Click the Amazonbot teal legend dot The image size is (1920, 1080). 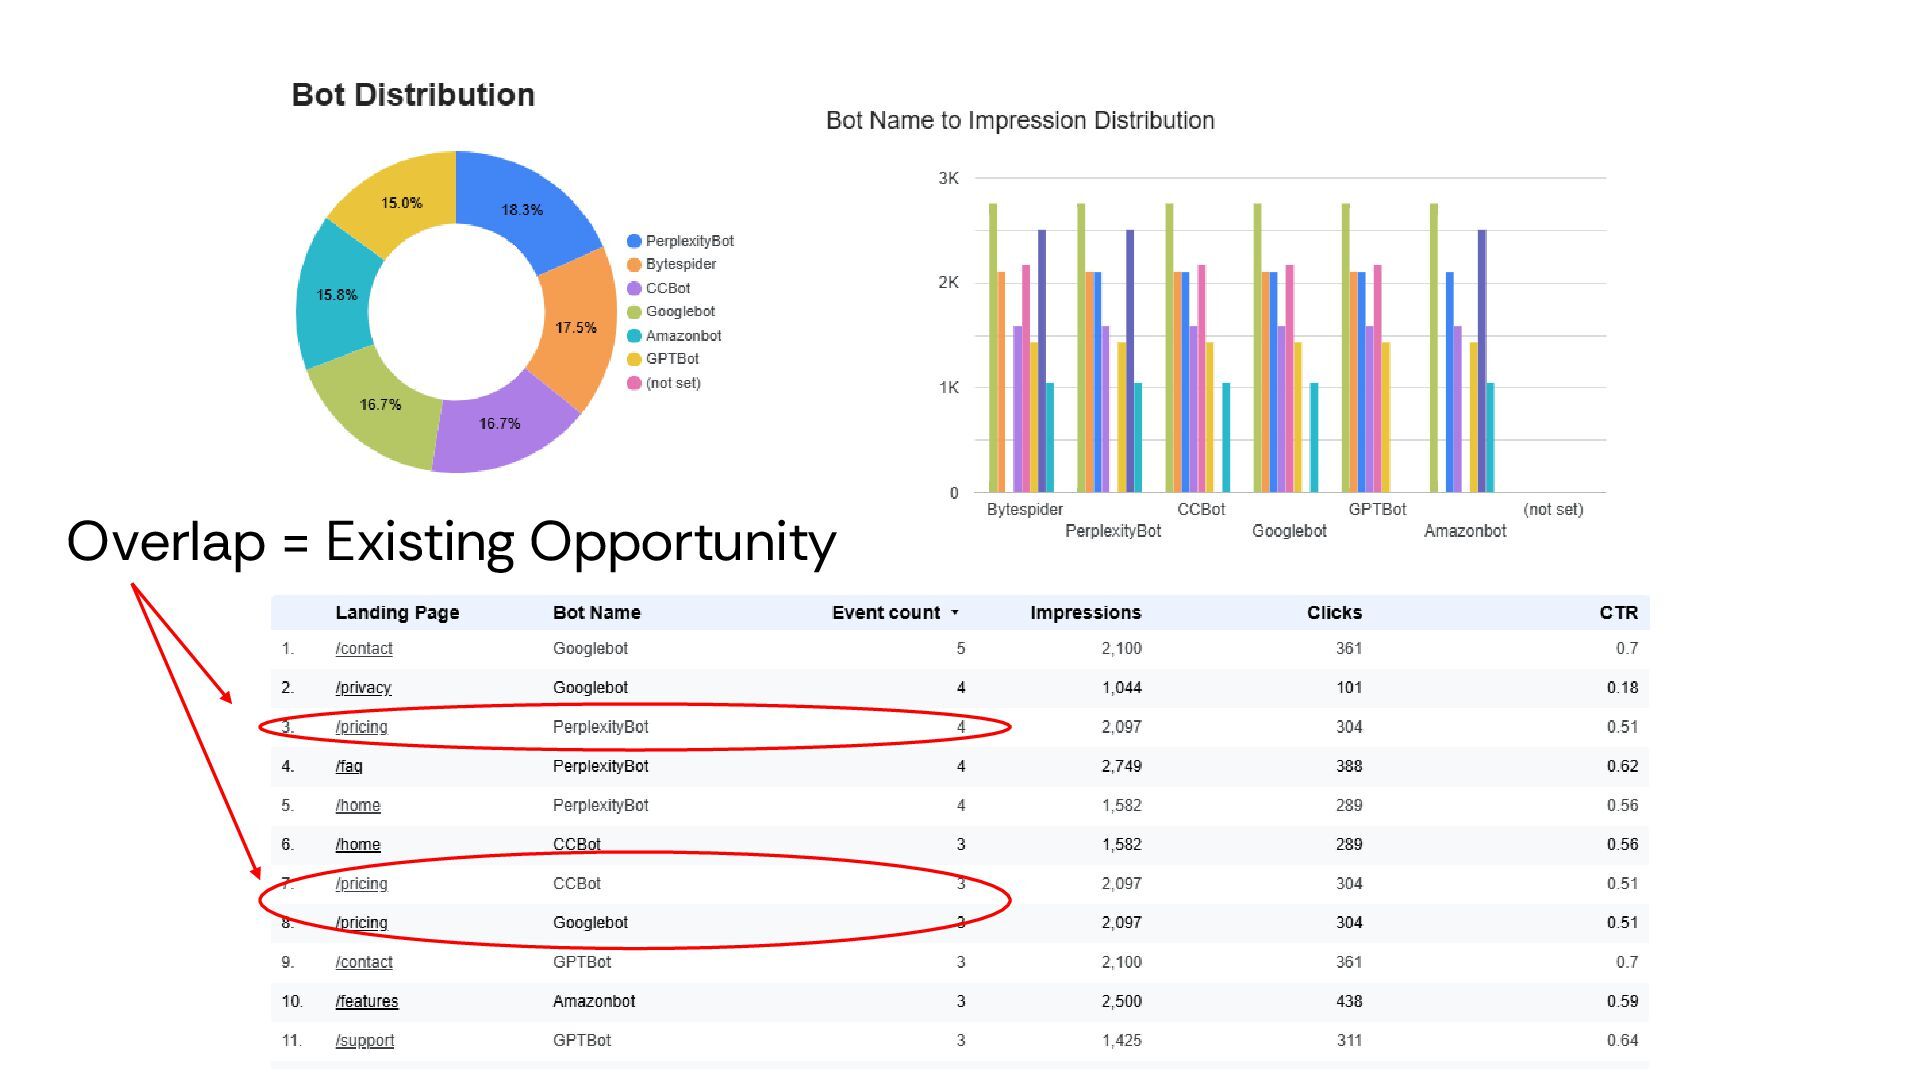(x=633, y=336)
